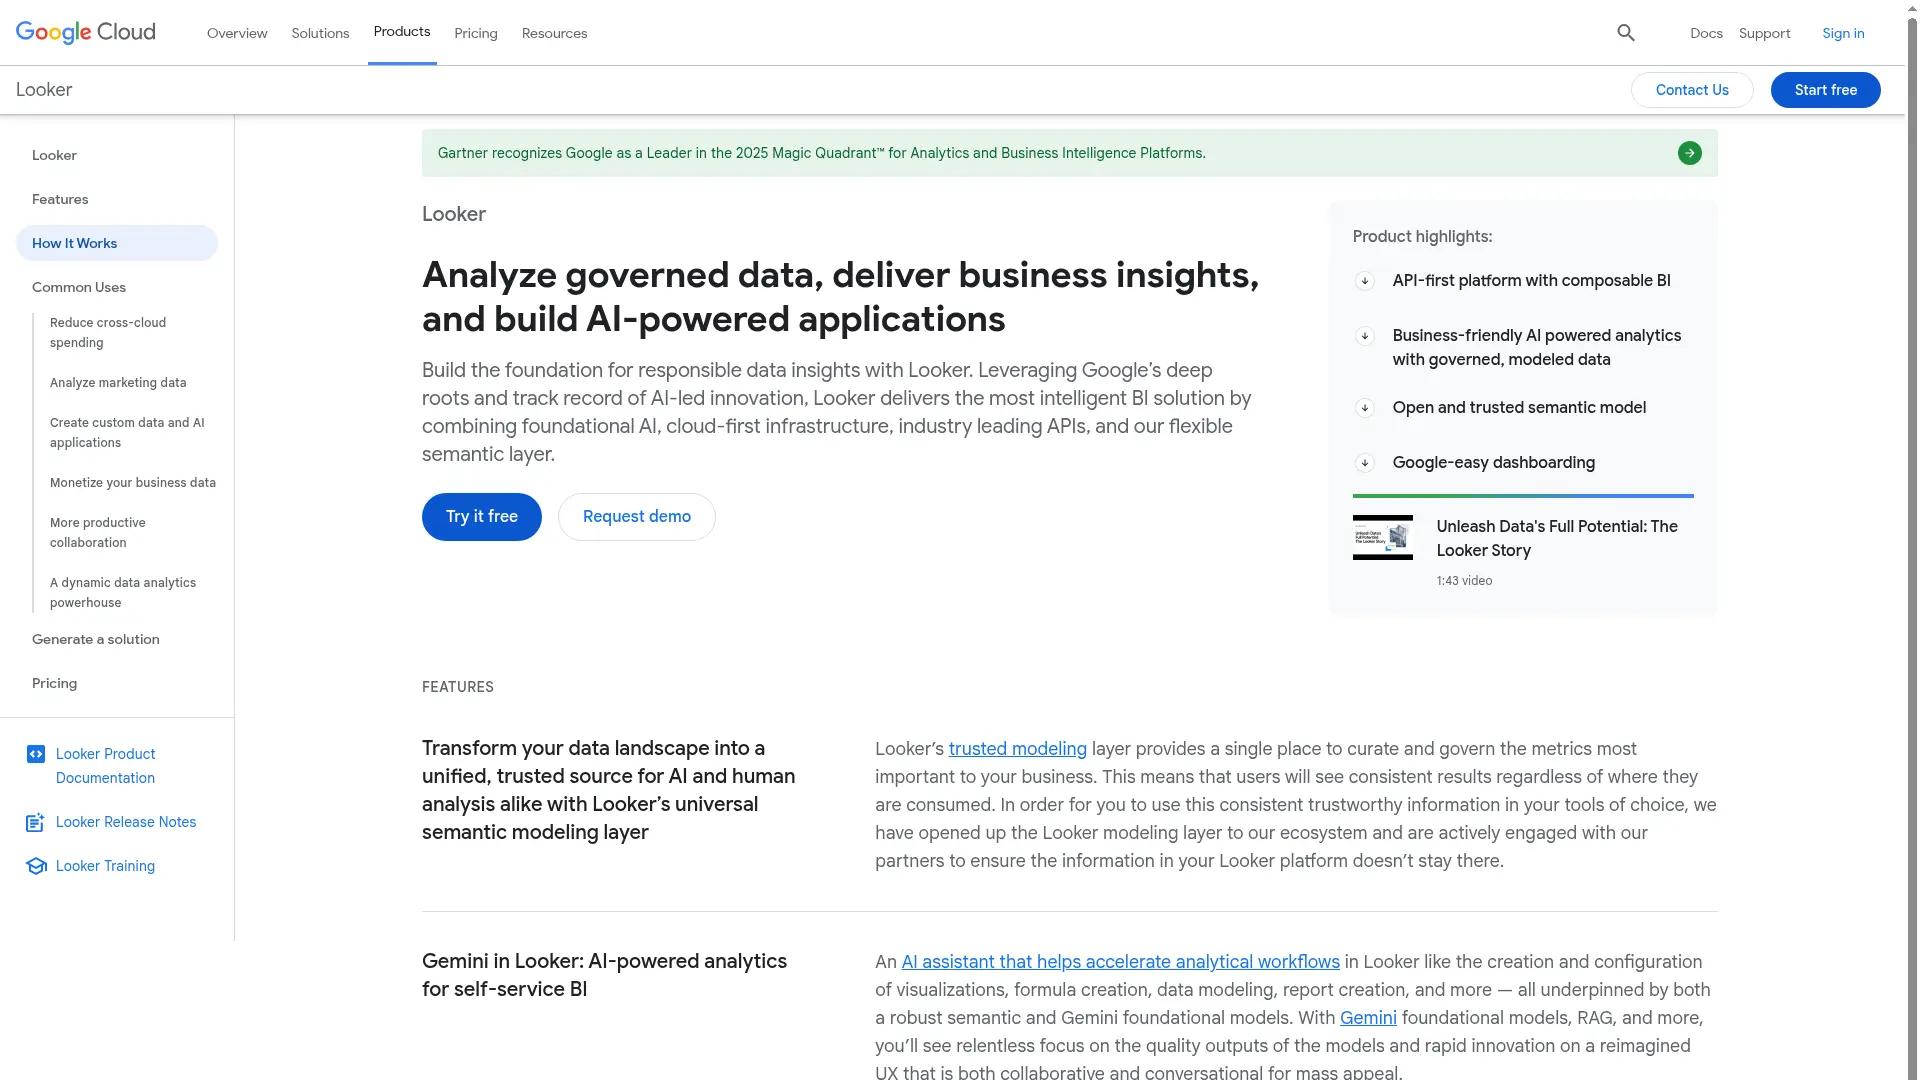
Task: Click the Request demo button
Action: (x=636, y=516)
